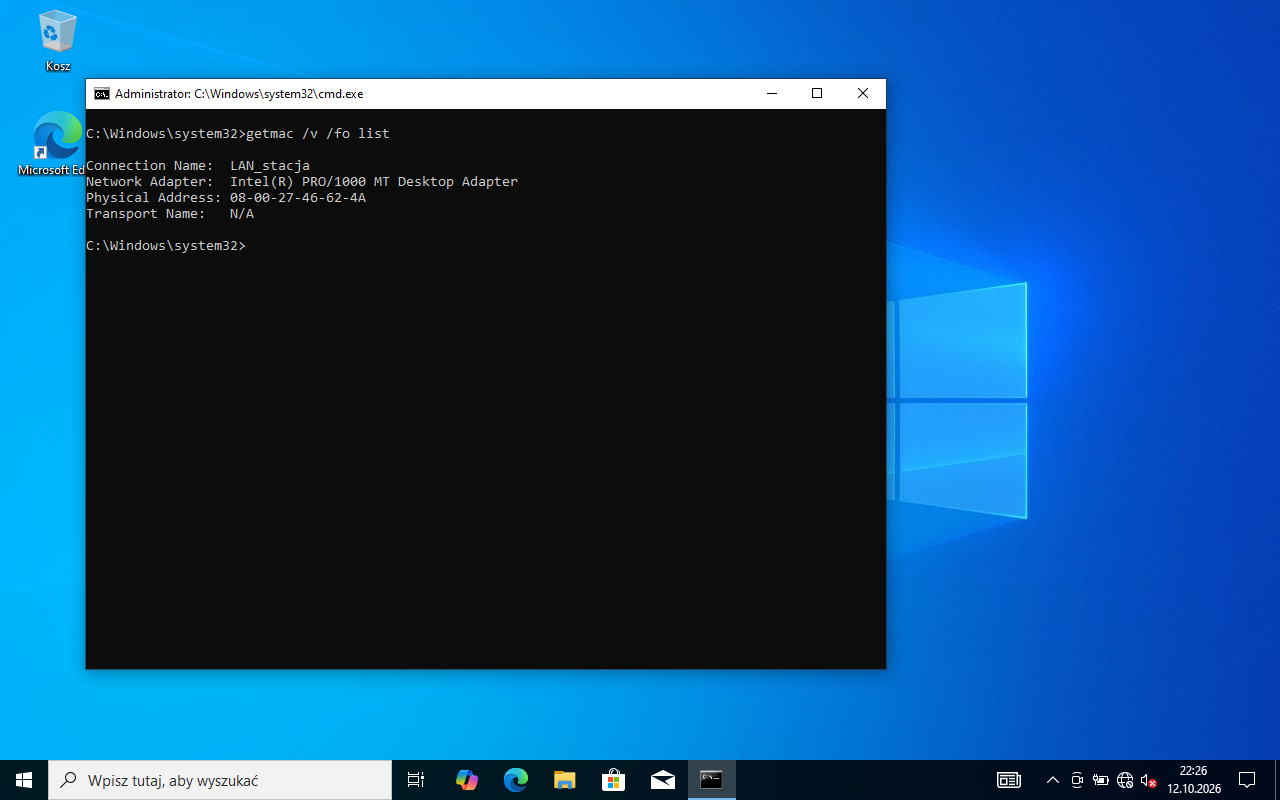
Task: Open the clock and date 22:26 flyout
Action: (x=1194, y=780)
